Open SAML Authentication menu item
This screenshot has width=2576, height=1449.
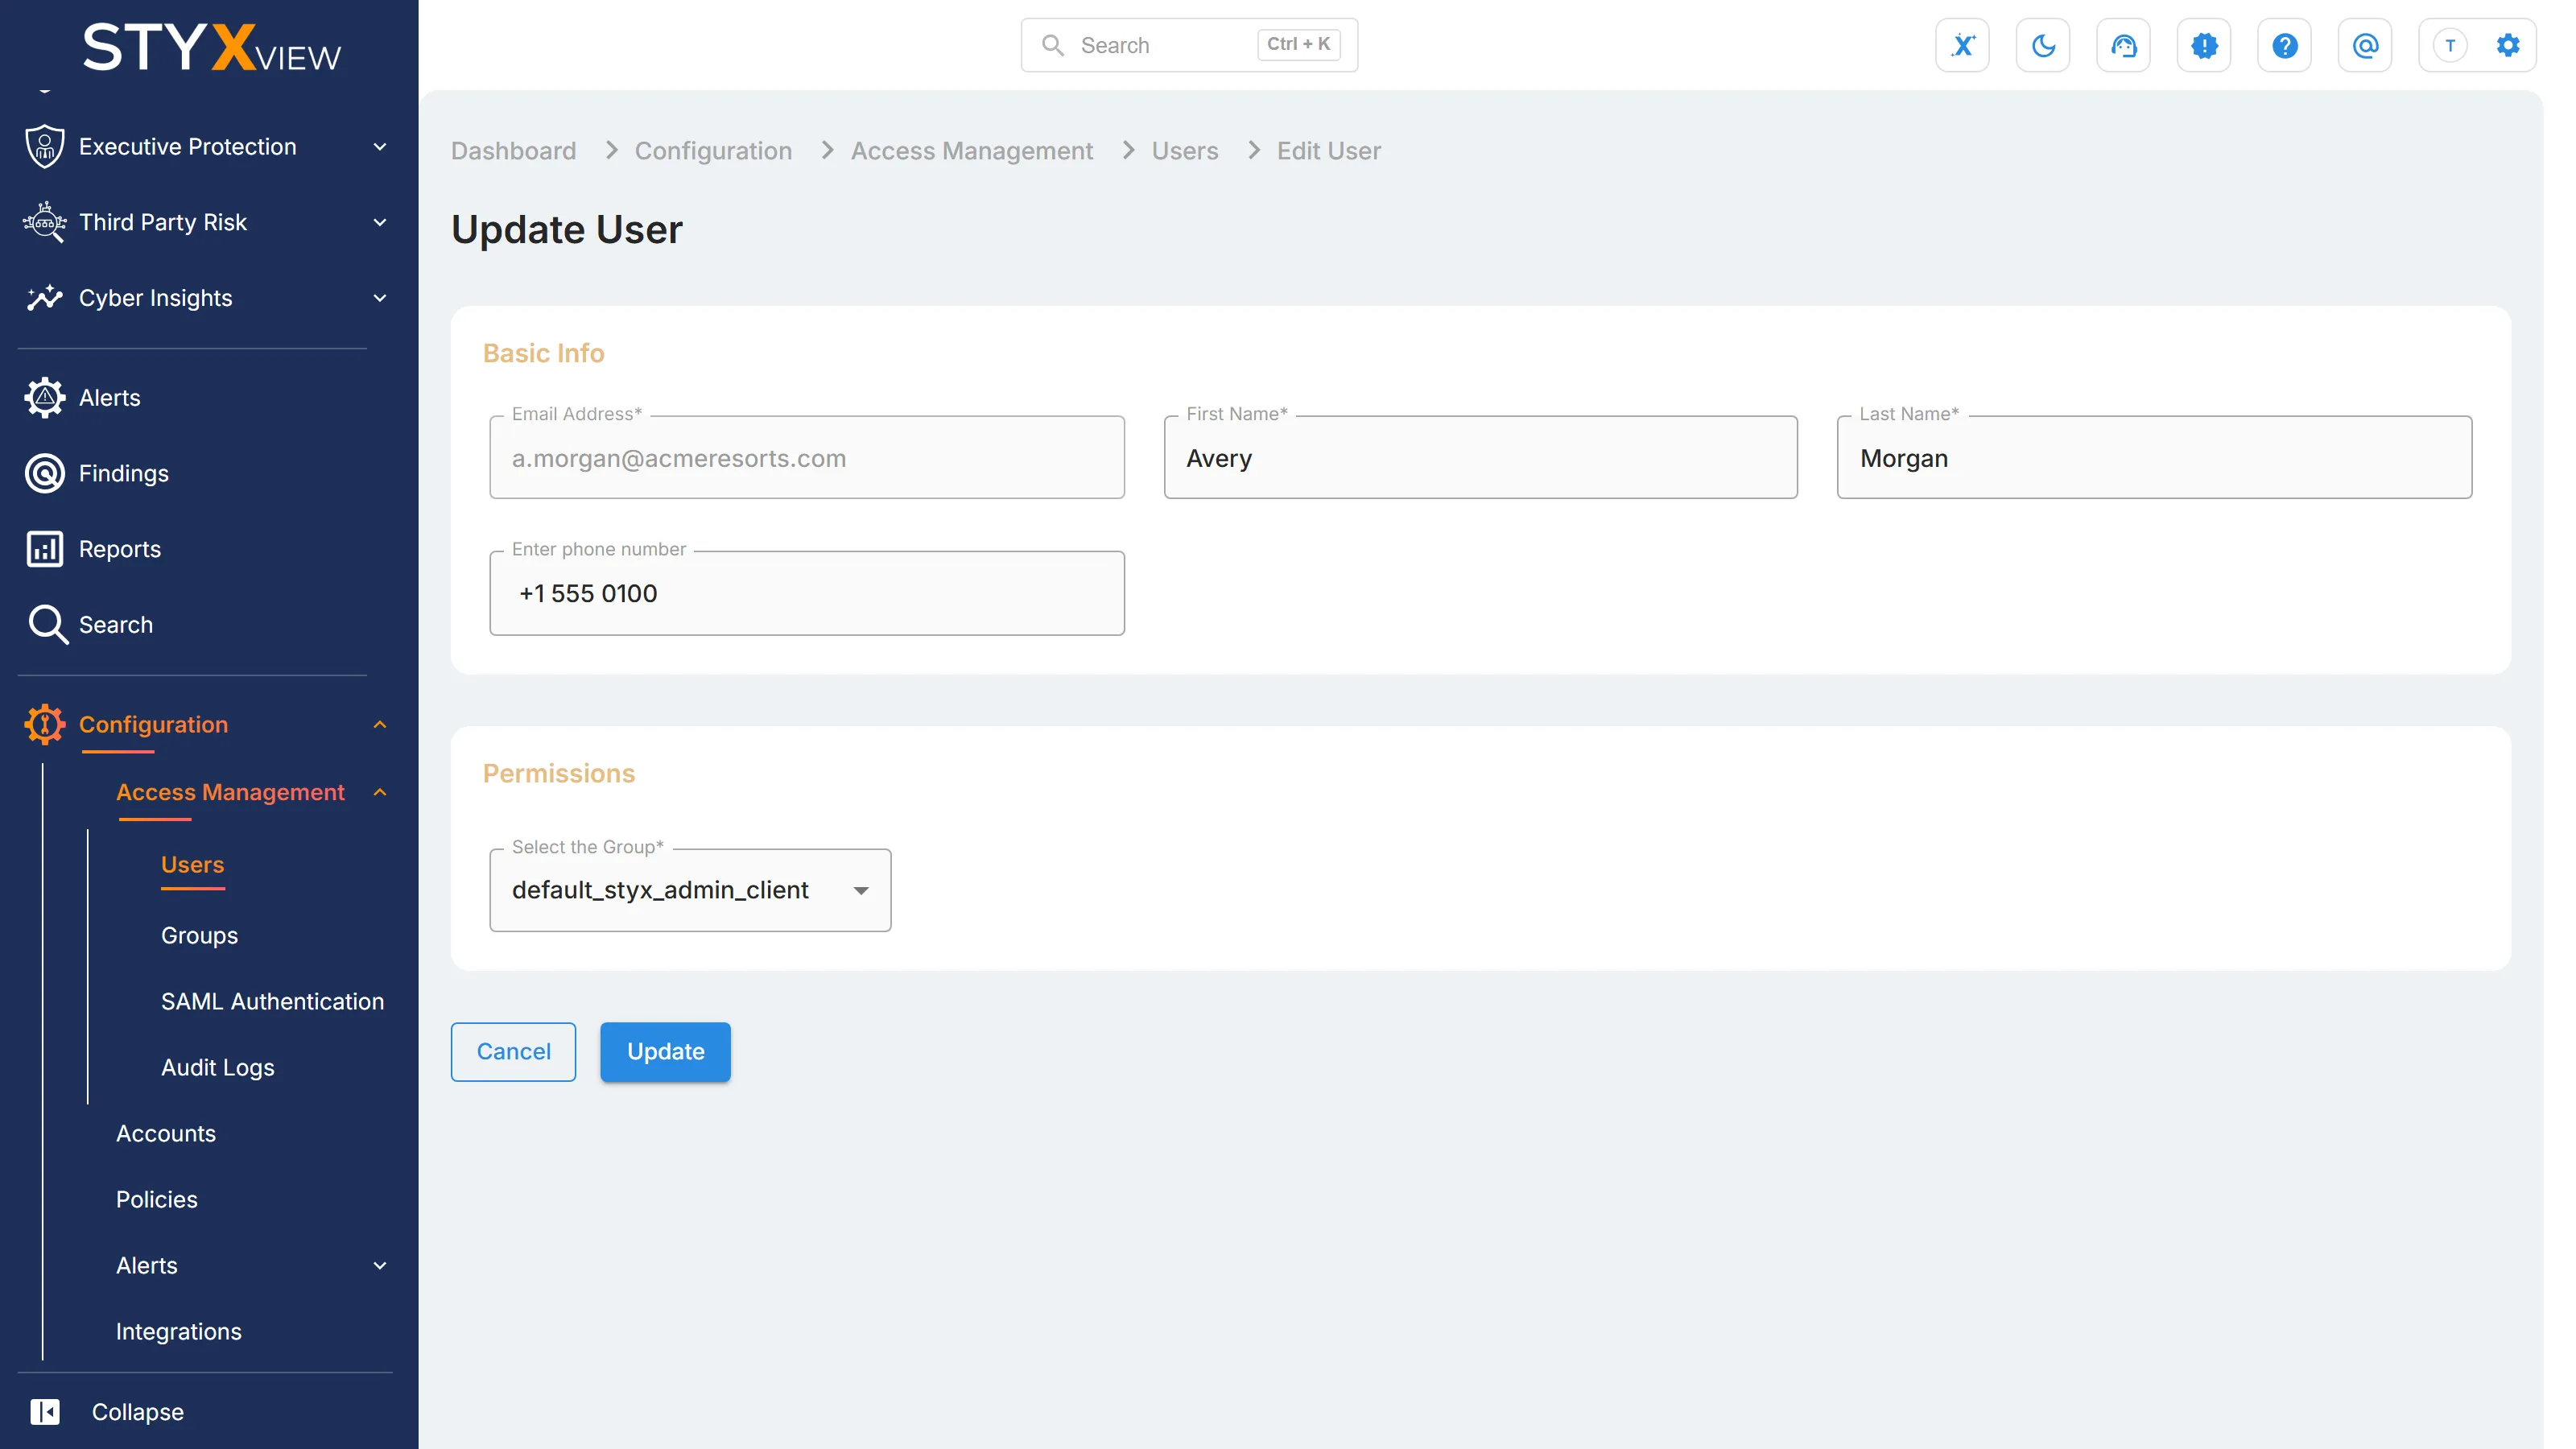coord(272,1001)
